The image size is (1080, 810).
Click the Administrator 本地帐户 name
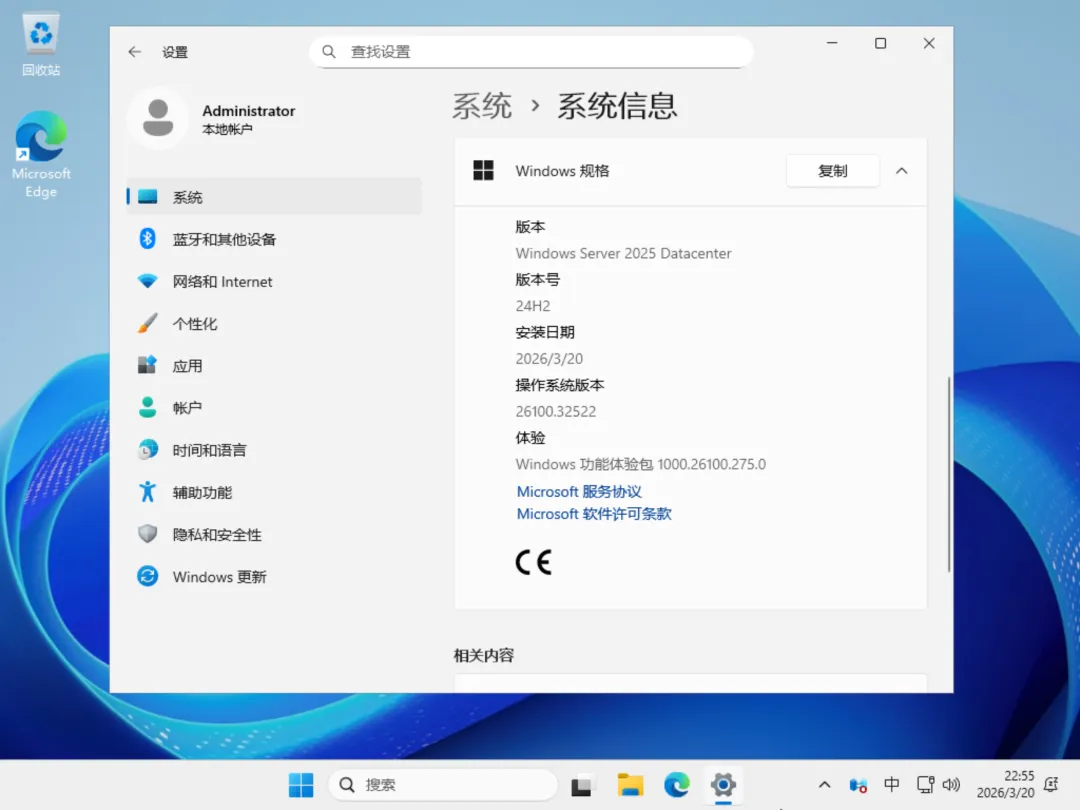coord(249,118)
